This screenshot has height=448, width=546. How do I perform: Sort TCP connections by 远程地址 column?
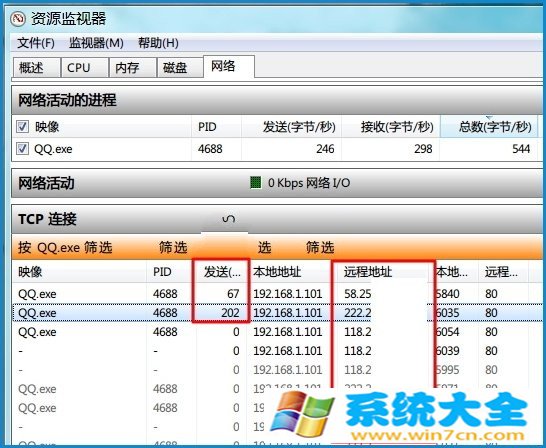point(383,272)
